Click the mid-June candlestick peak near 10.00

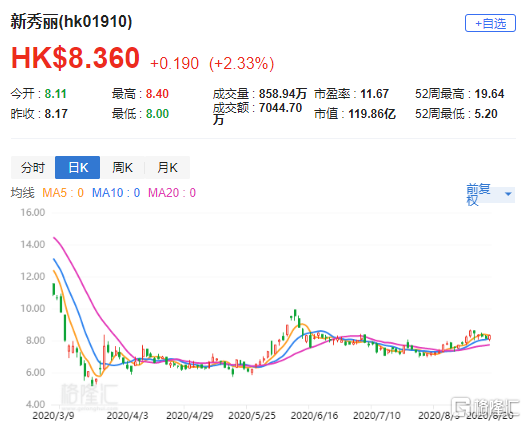point(295,315)
